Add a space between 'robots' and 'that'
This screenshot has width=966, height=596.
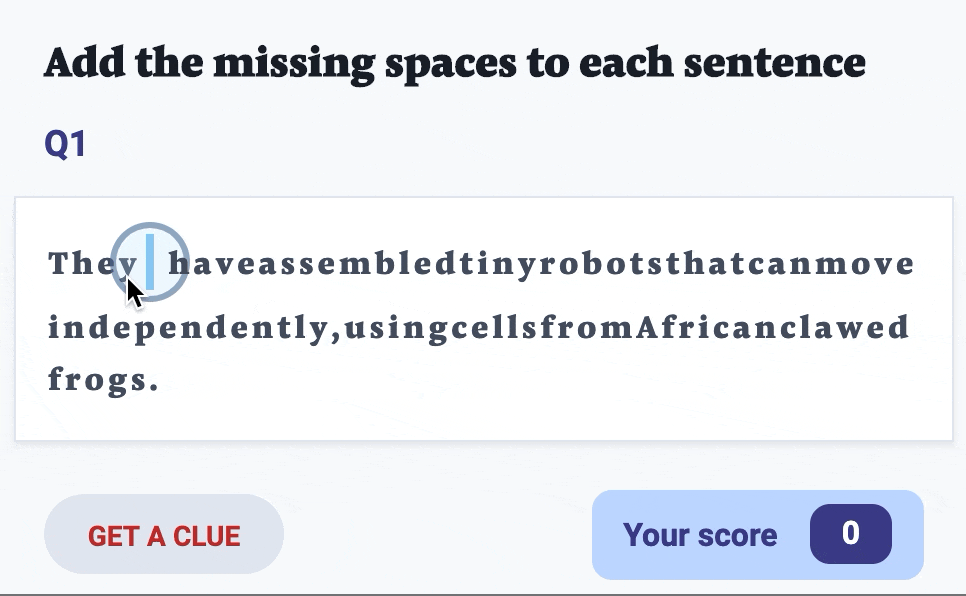pyautogui.click(x=666, y=264)
